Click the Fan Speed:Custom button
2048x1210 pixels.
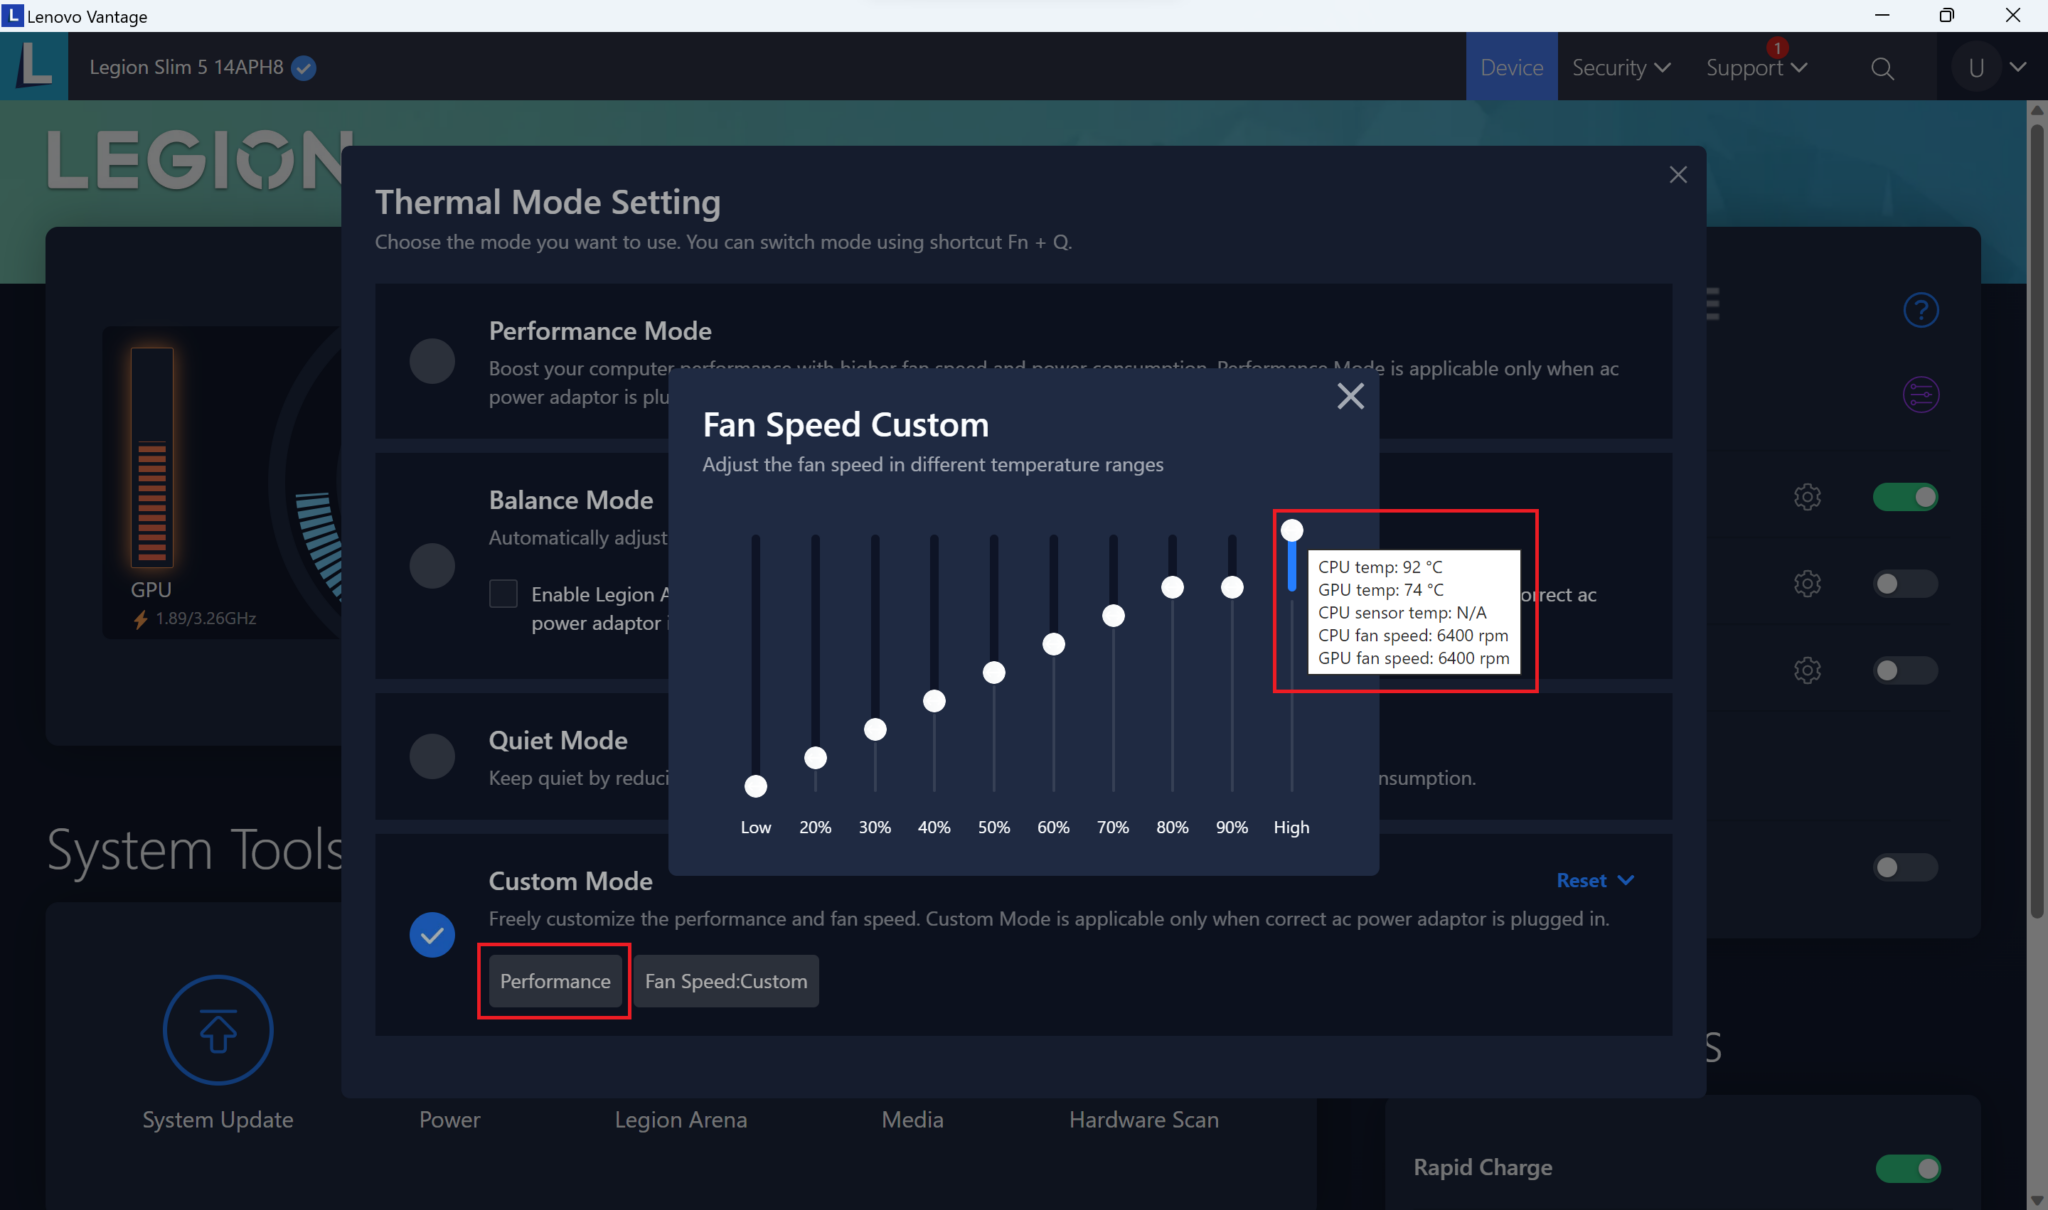(x=726, y=981)
